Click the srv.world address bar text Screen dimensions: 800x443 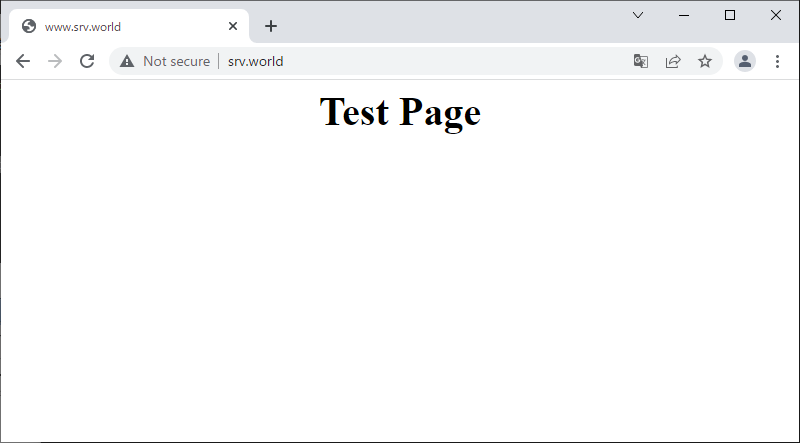pos(256,61)
